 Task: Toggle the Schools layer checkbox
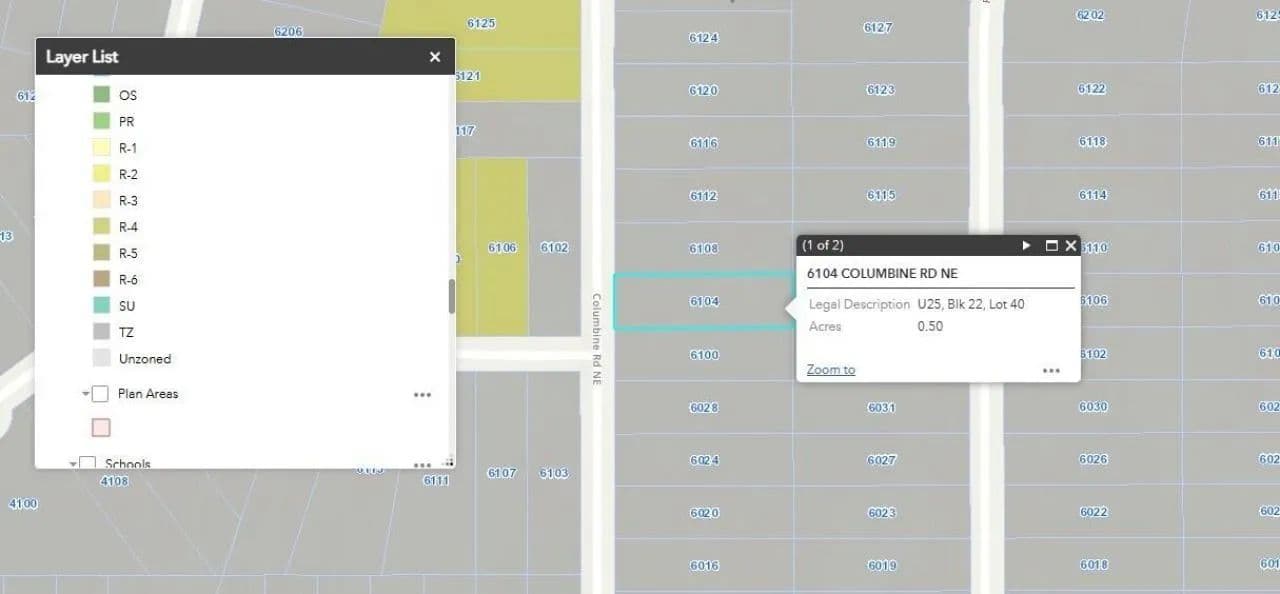88,463
